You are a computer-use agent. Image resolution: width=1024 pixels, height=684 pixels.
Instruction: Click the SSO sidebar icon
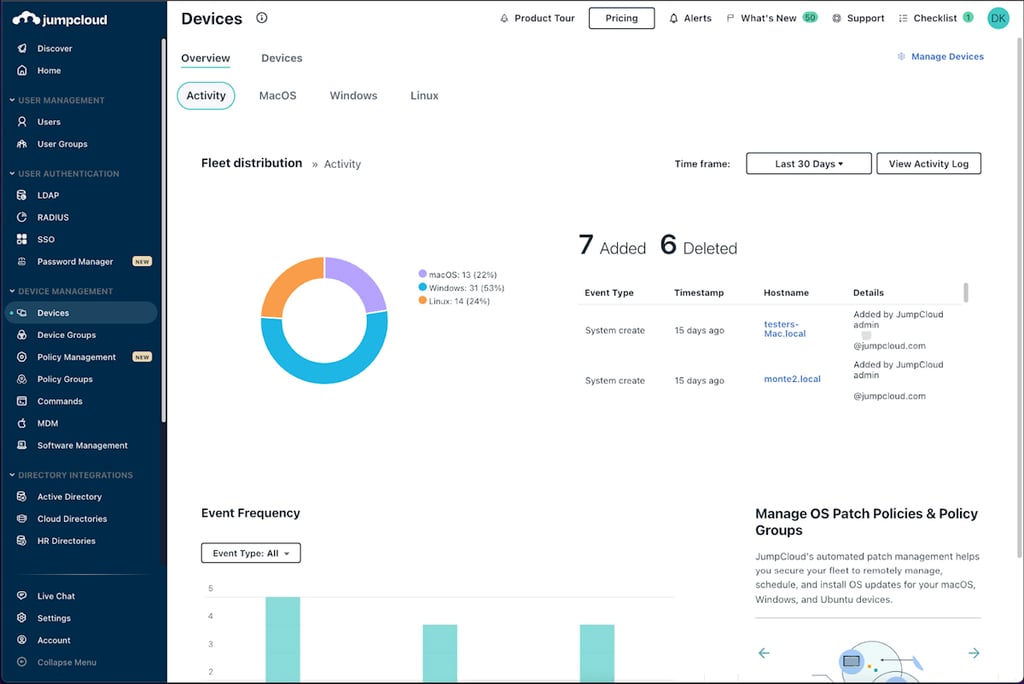[x=22, y=239]
